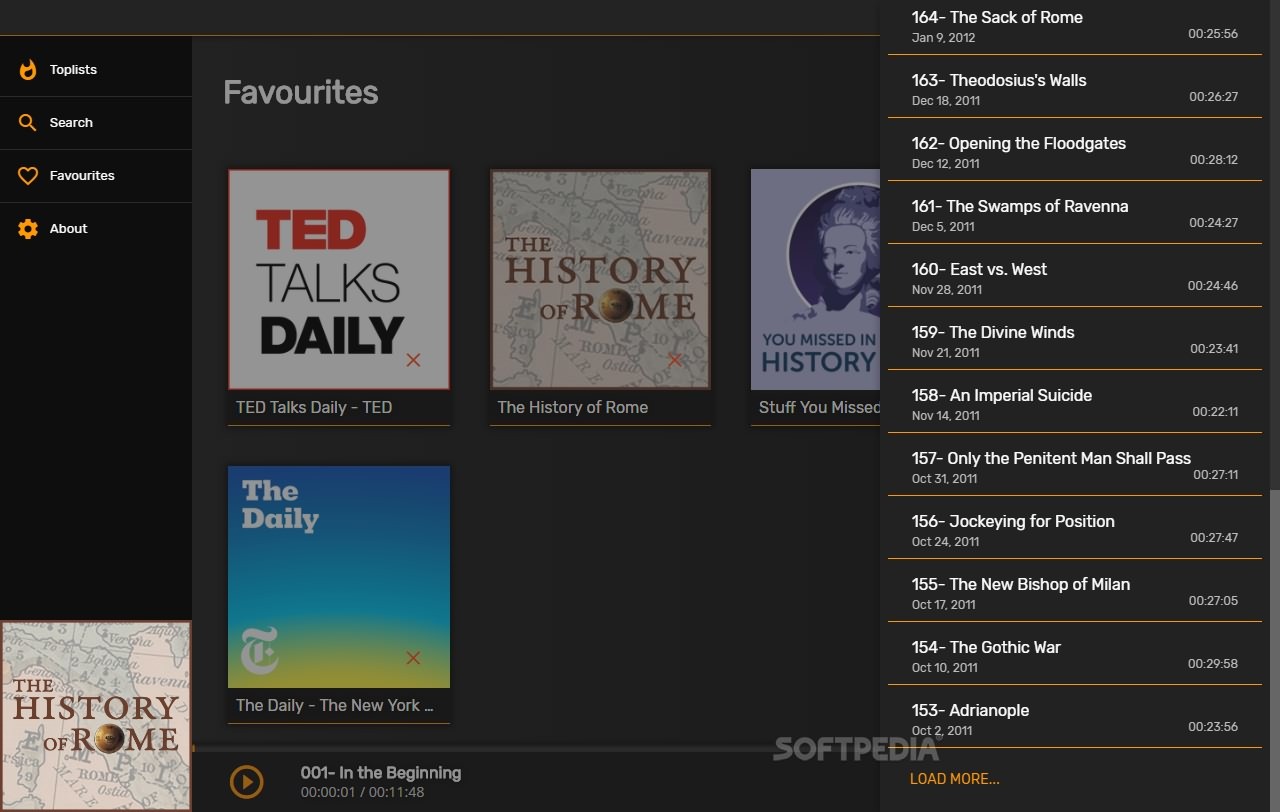1280x812 pixels.
Task: Click the About gear icon
Action: click(28, 229)
